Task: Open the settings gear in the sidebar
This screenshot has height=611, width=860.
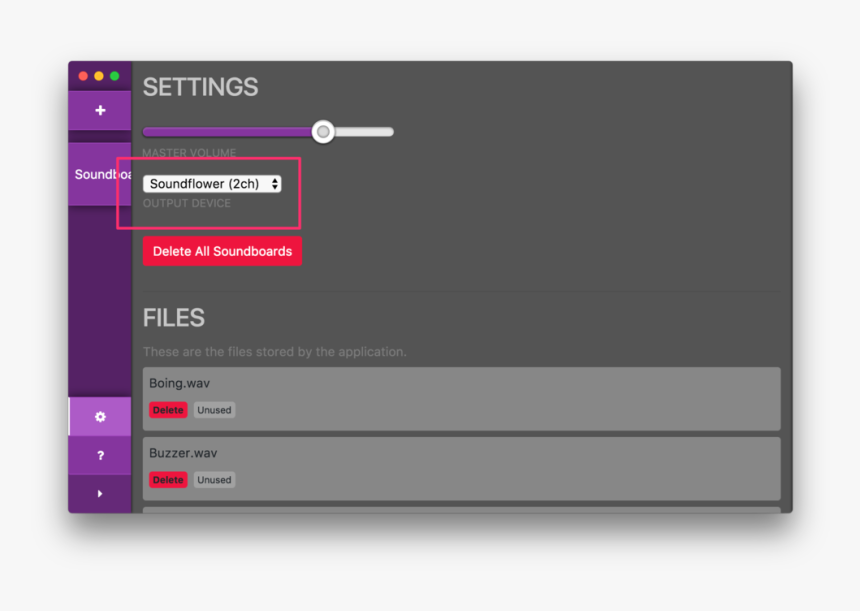Action: tap(100, 417)
